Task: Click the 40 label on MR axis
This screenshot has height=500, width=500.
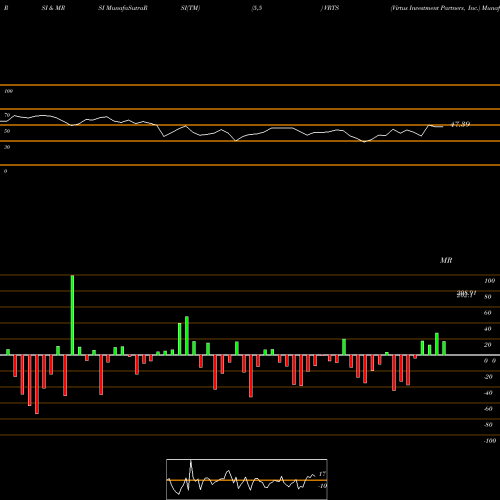Action: [488, 329]
